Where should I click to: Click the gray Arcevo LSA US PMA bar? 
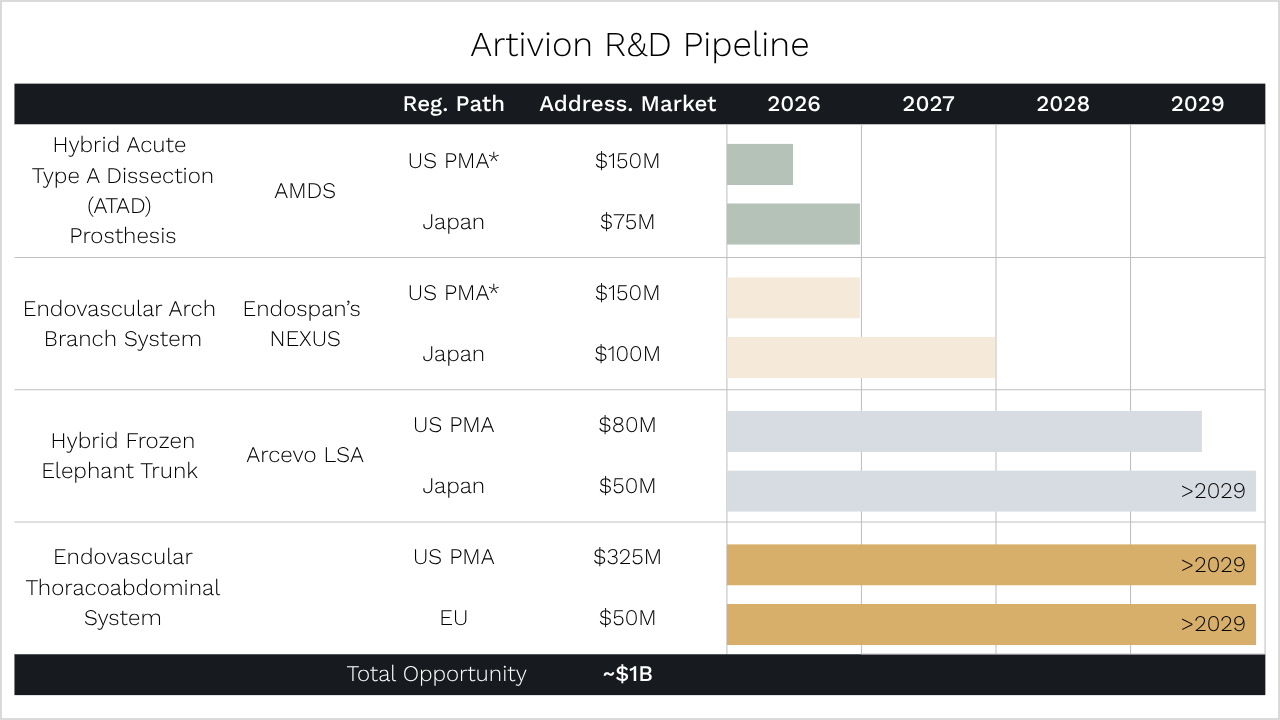[x=964, y=431]
